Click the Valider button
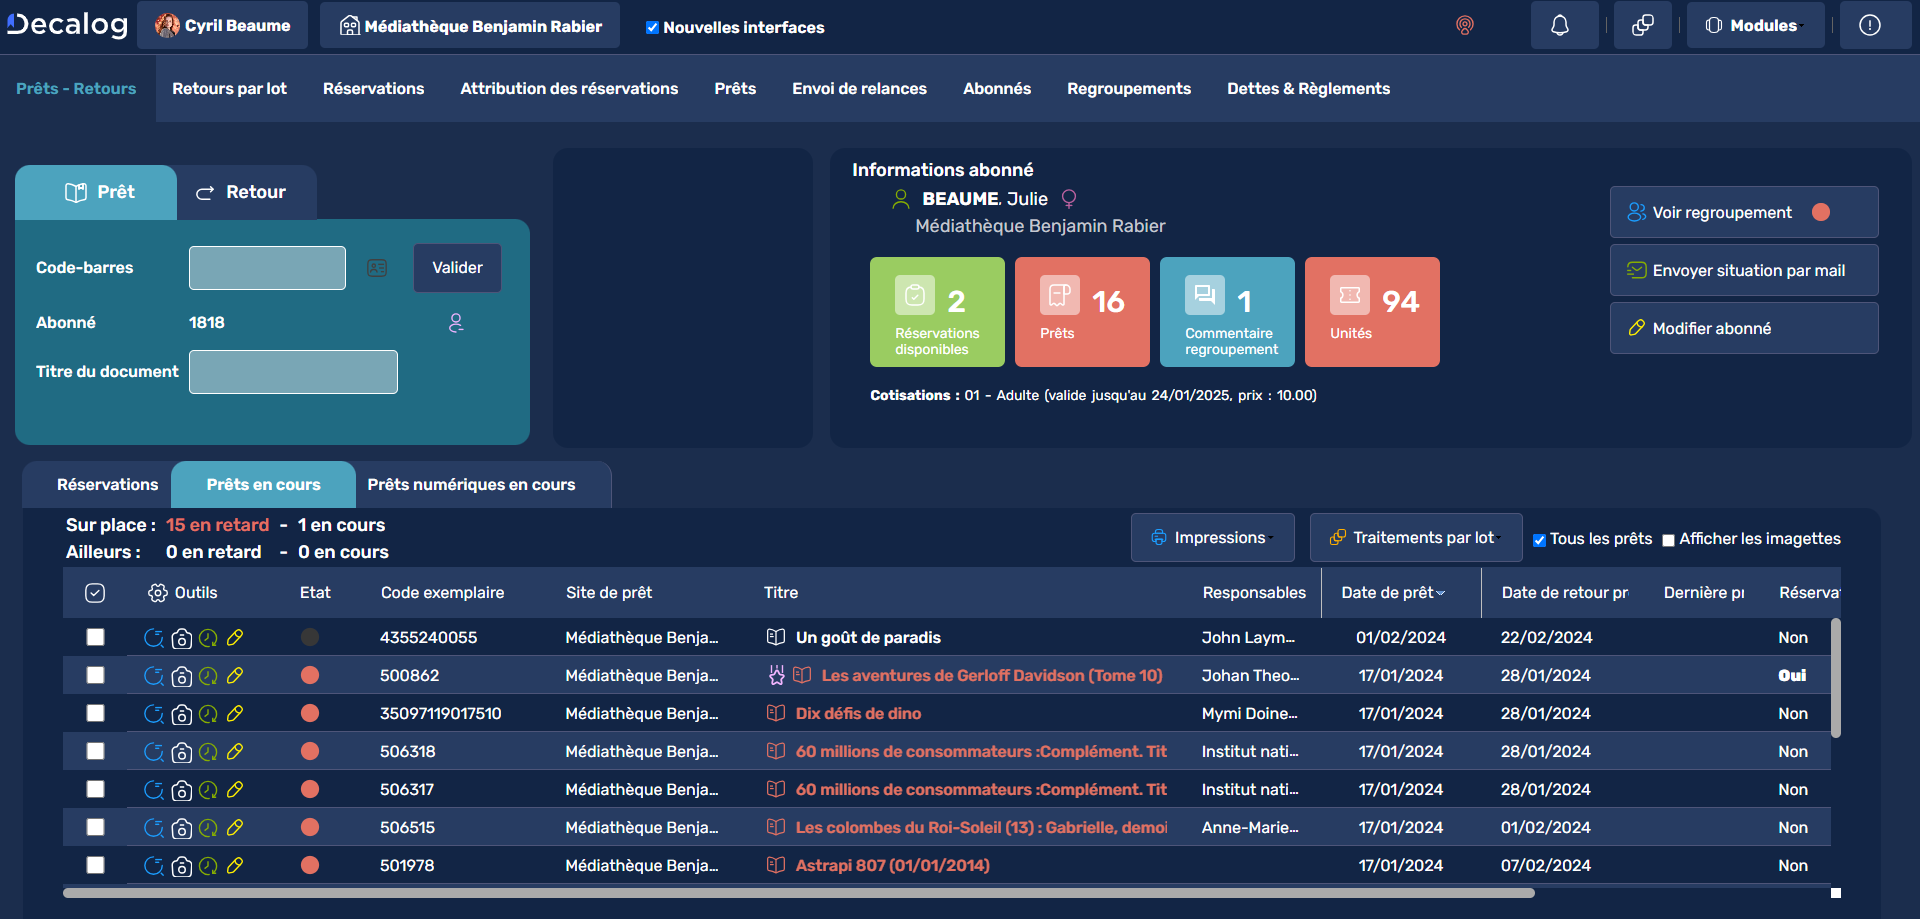 click(457, 268)
